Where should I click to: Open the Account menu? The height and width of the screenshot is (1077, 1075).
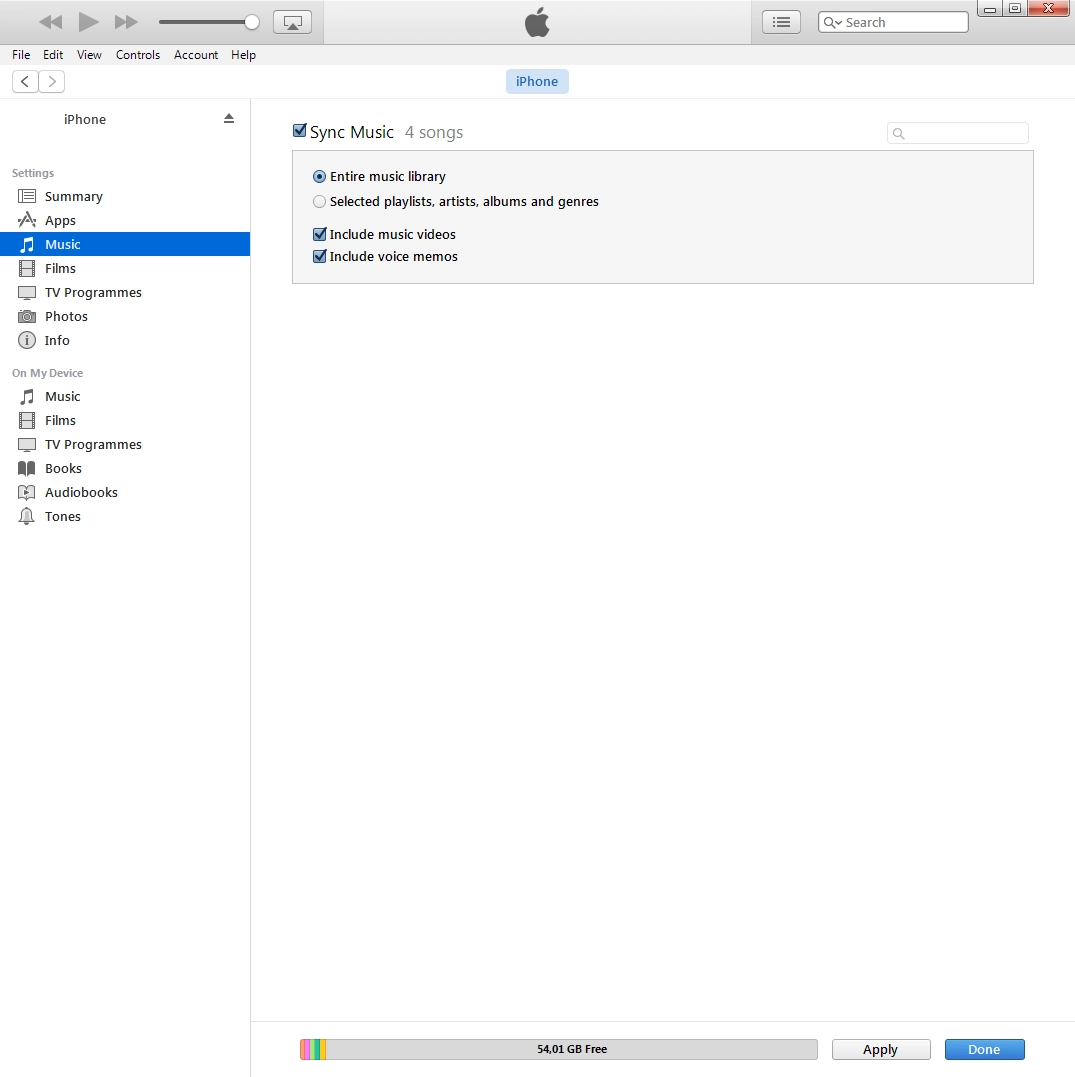(196, 55)
